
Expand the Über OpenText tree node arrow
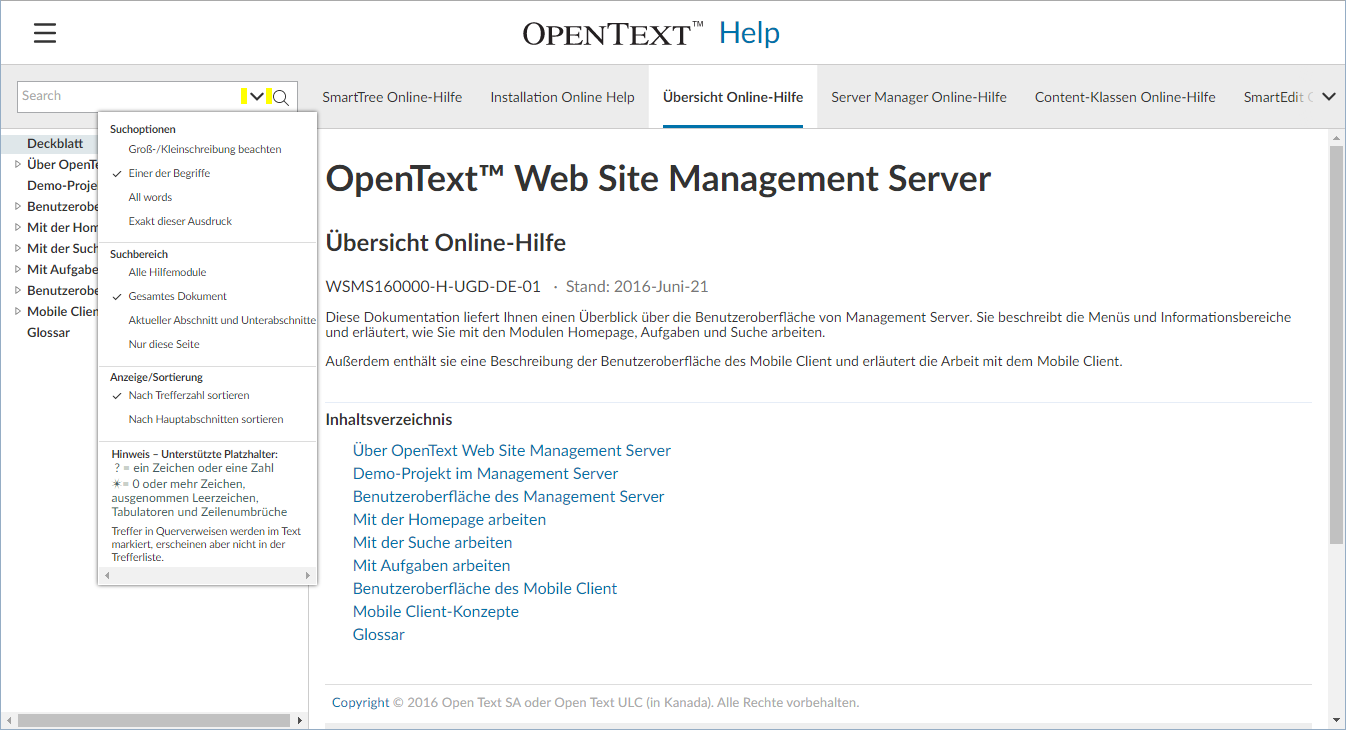17,164
